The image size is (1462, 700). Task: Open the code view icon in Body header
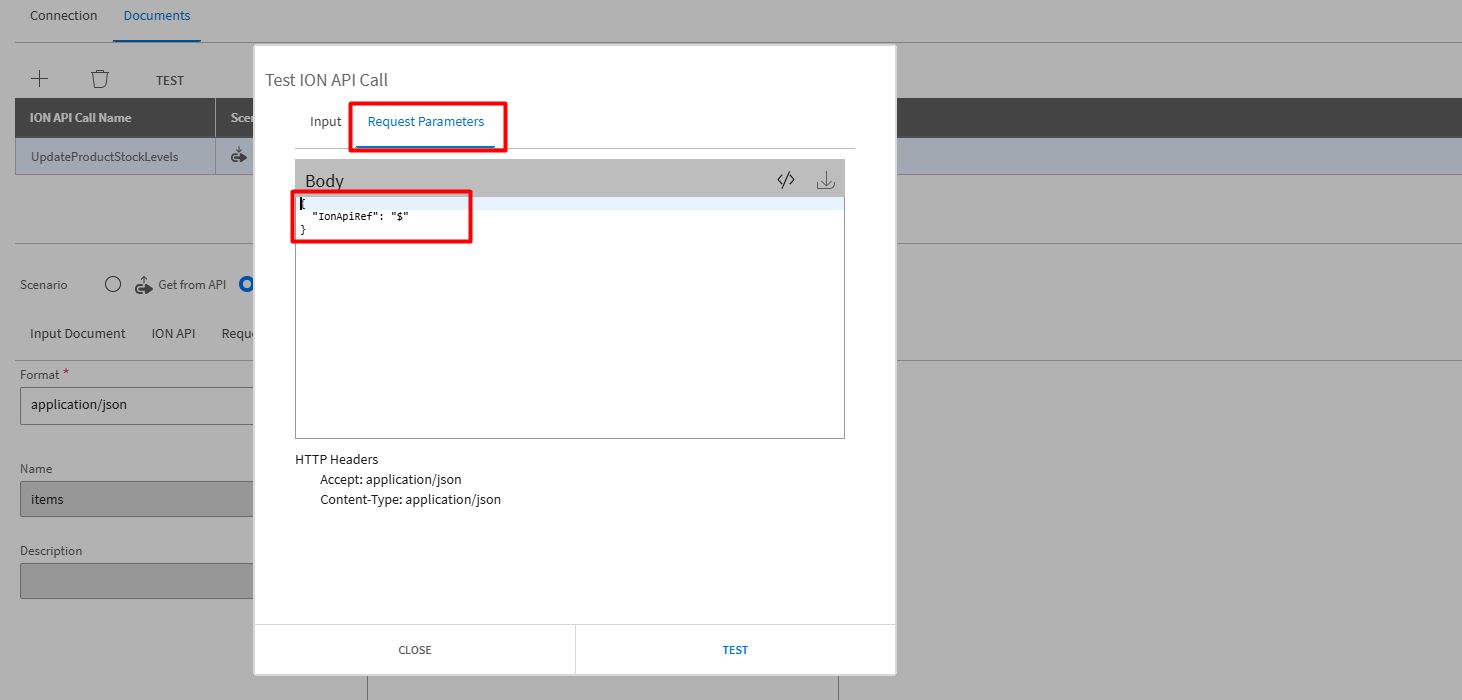(x=786, y=180)
